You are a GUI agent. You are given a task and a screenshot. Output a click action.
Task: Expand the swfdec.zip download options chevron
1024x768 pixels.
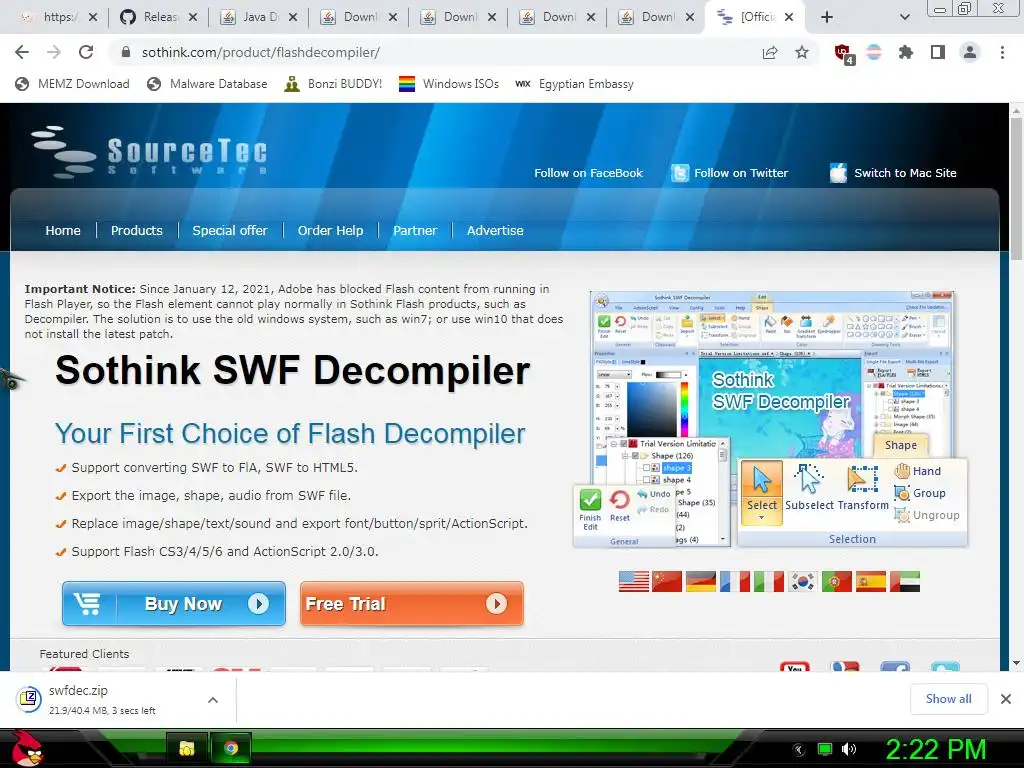[x=212, y=699]
